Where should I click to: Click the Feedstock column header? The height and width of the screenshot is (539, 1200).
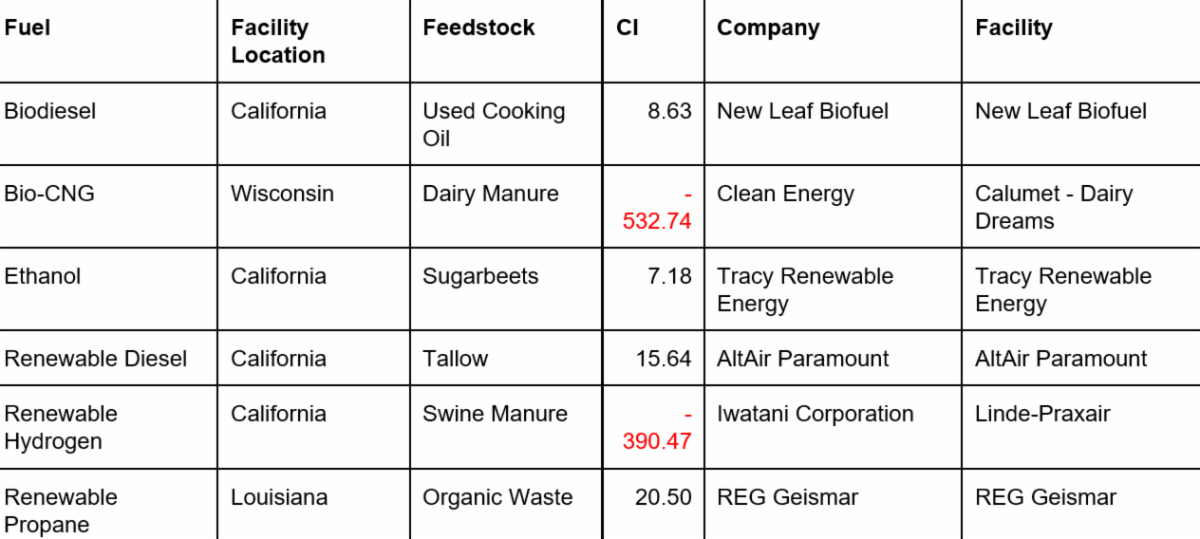click(x=478, y=28)
